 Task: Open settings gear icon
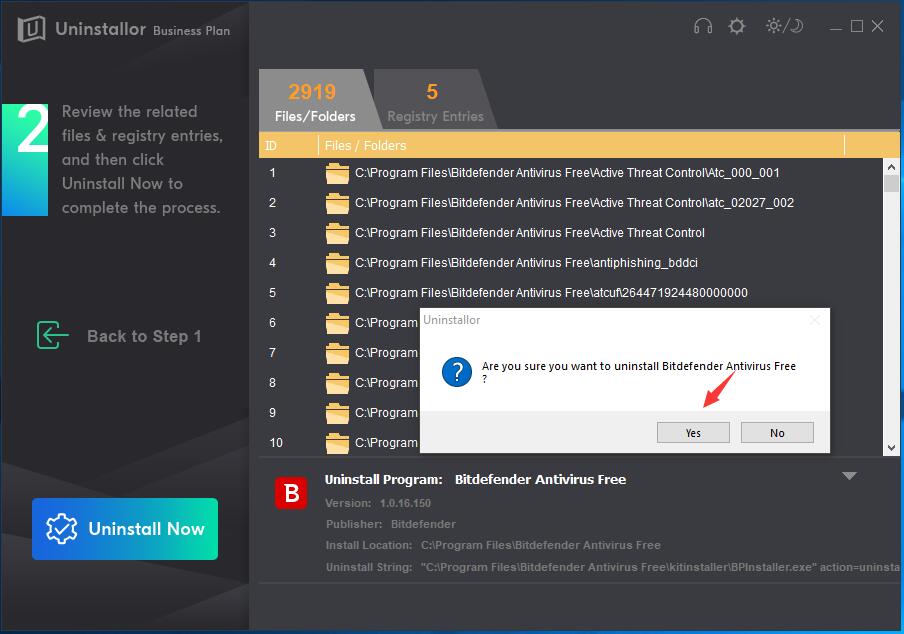tap(736, 26)
